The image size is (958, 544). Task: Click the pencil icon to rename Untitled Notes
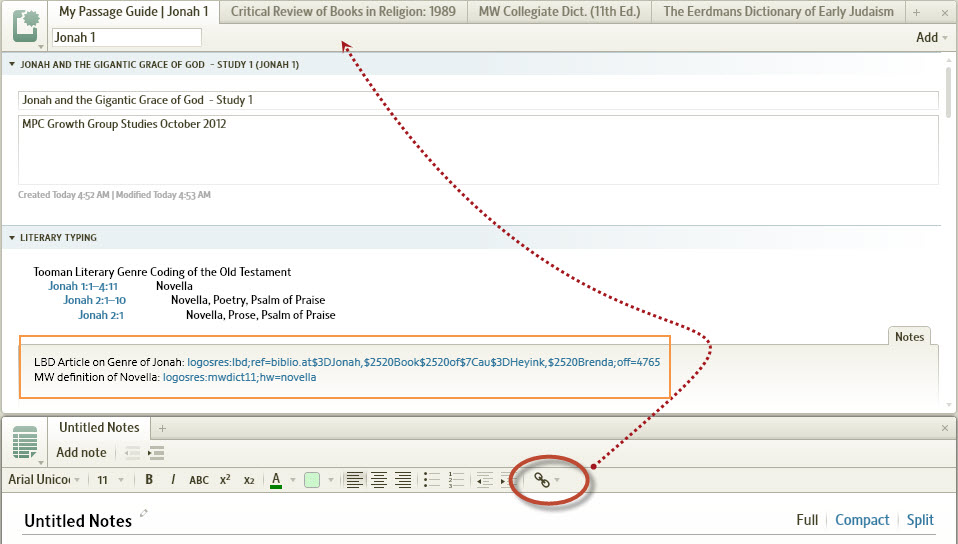click(x=144, y=513)
